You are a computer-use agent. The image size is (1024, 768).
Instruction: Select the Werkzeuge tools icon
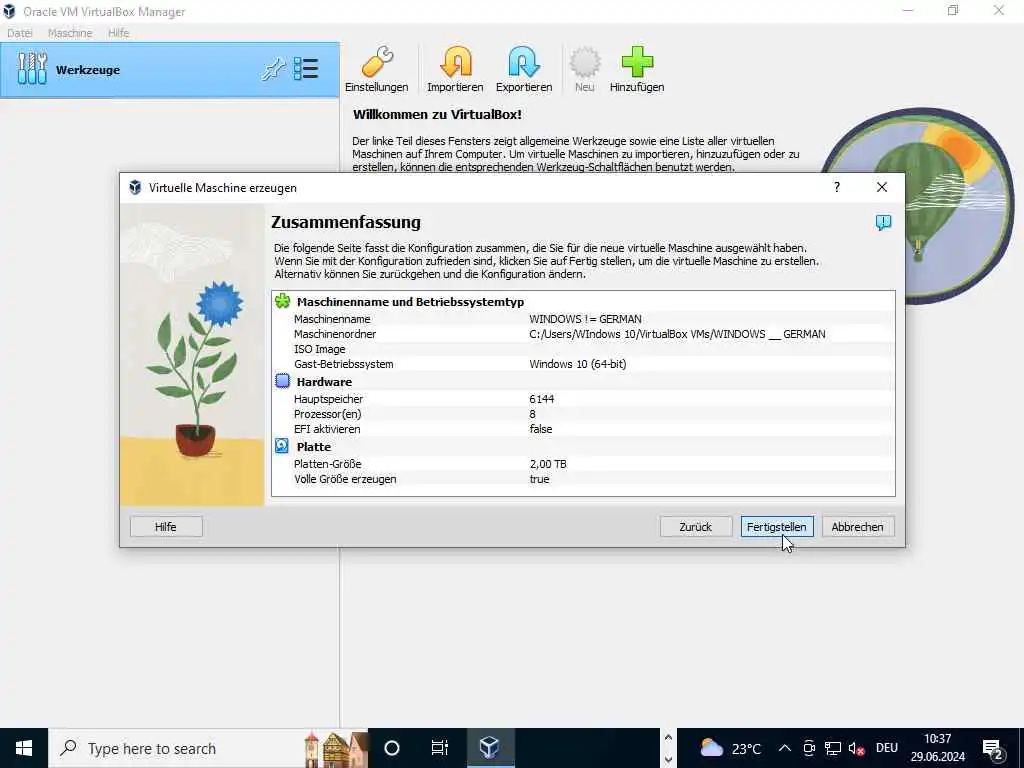pyautogui.click(x=32, y=69)
